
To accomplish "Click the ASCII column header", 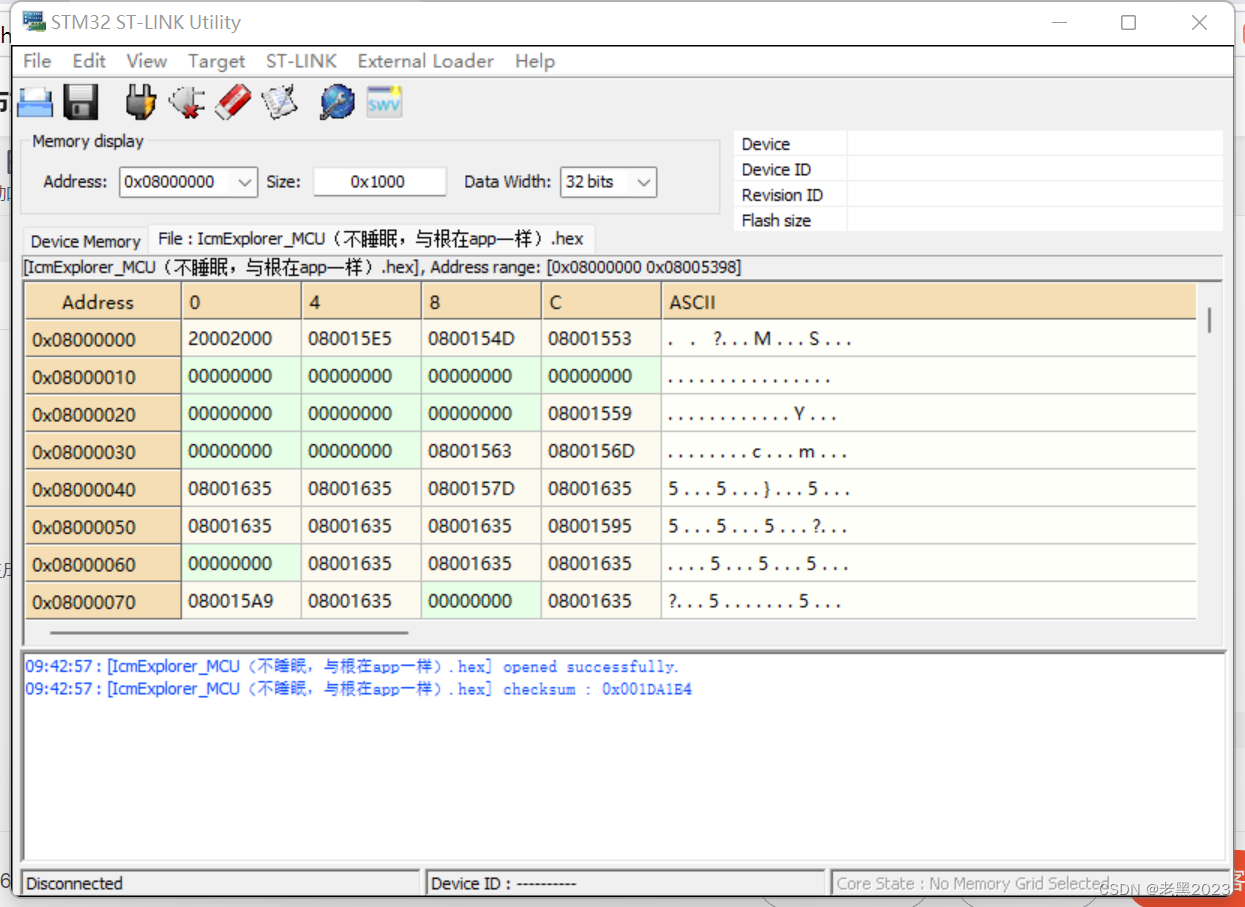I will (929, 302).
